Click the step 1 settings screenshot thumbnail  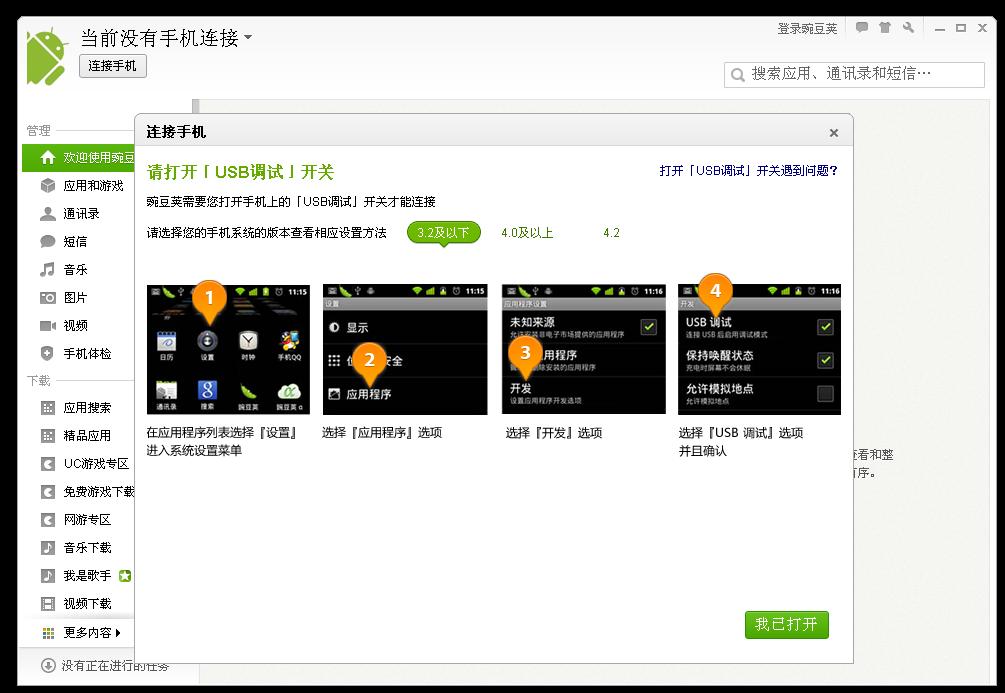pos(228,349)
